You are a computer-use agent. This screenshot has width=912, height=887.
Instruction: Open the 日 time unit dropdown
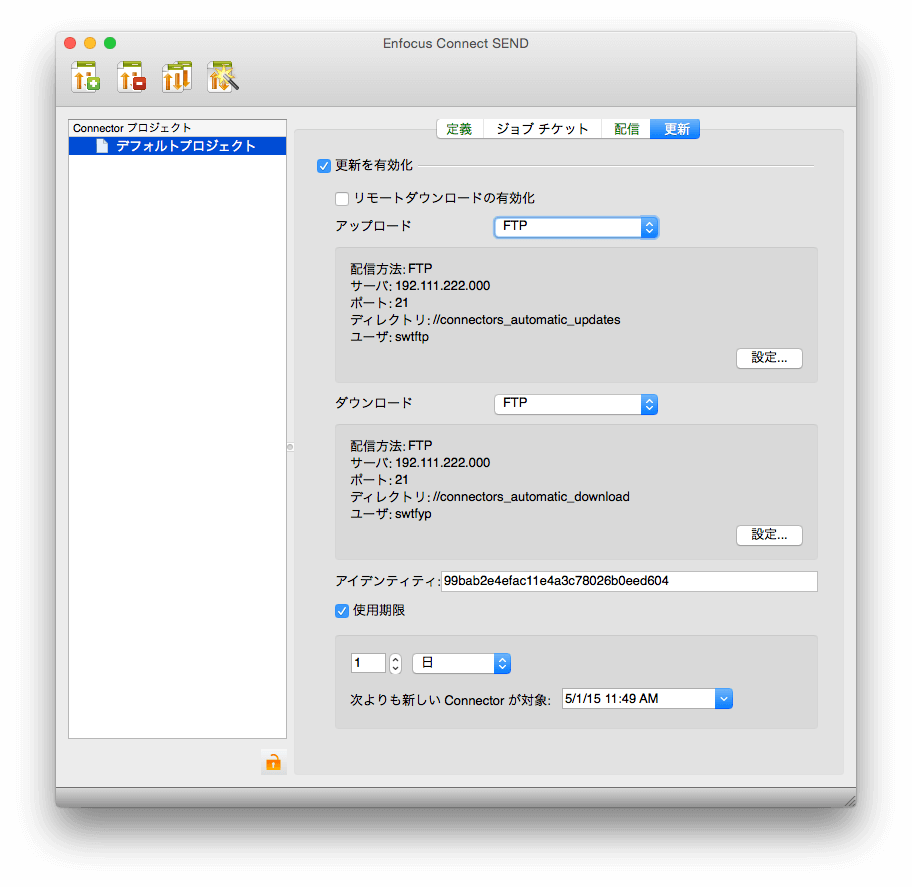click(461, 663)
